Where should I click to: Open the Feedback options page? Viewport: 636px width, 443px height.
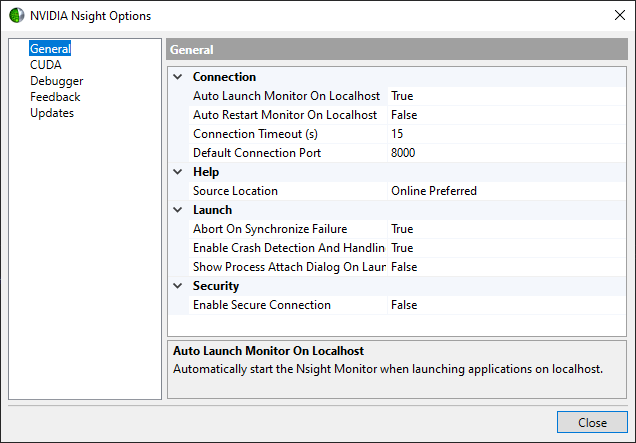55,97
